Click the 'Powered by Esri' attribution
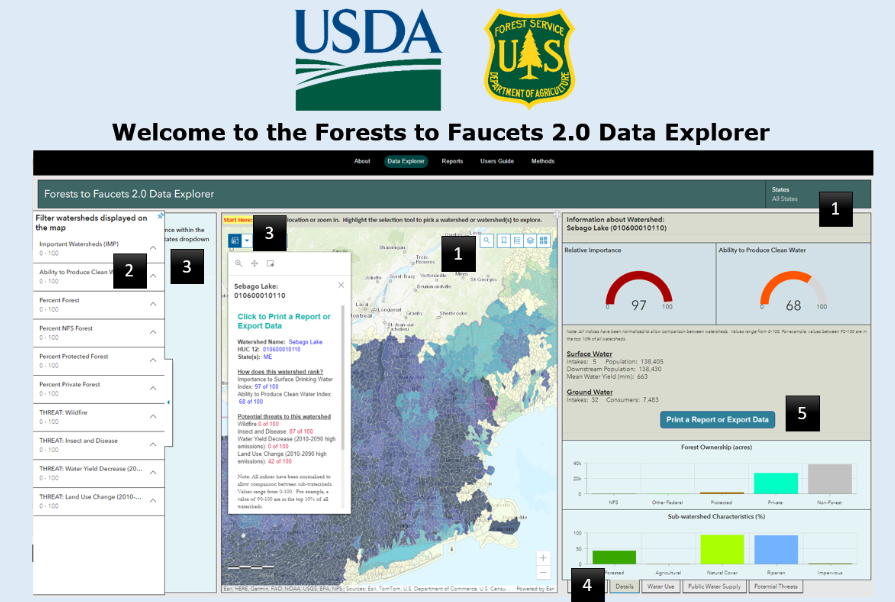 point(535,588)
